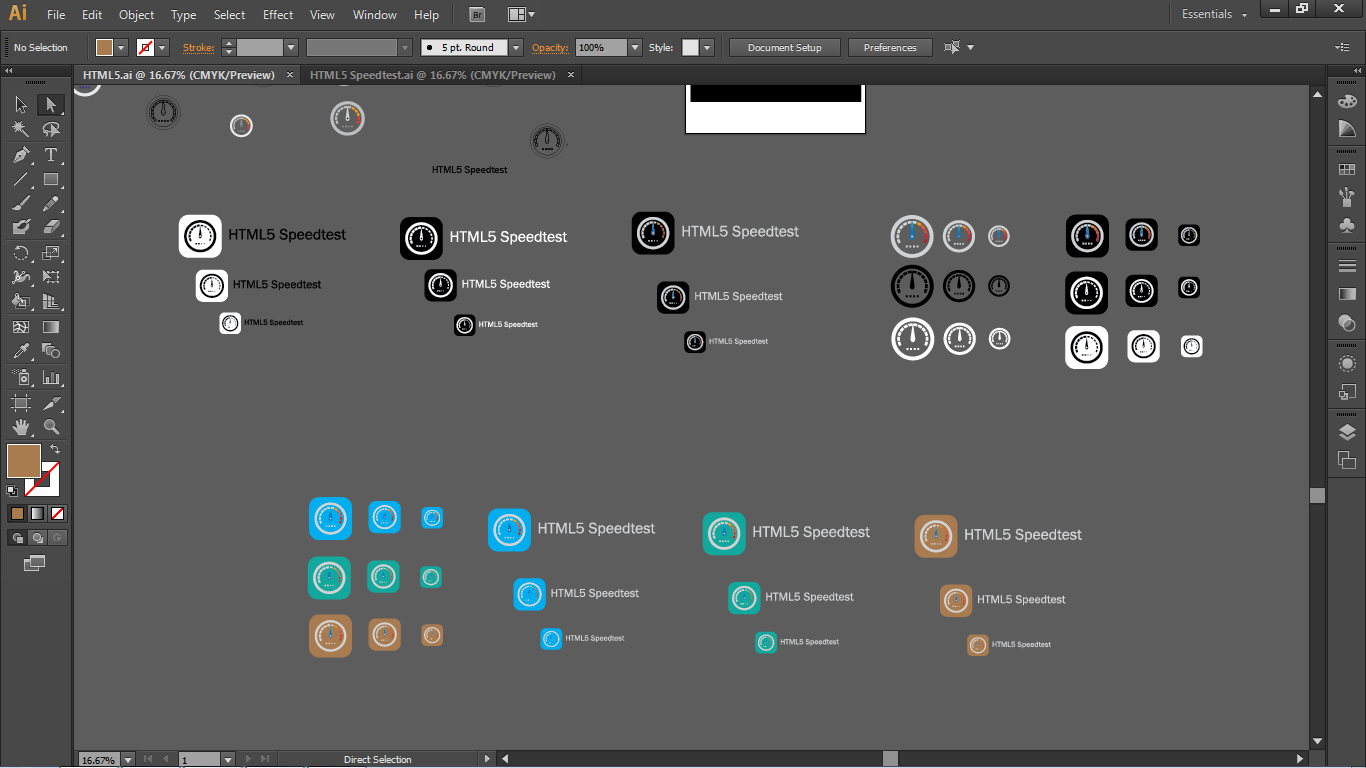The width and height of the screenshot is (1366, 768).
Task: Set paint mode to Gradient
Action: [37, 513]
